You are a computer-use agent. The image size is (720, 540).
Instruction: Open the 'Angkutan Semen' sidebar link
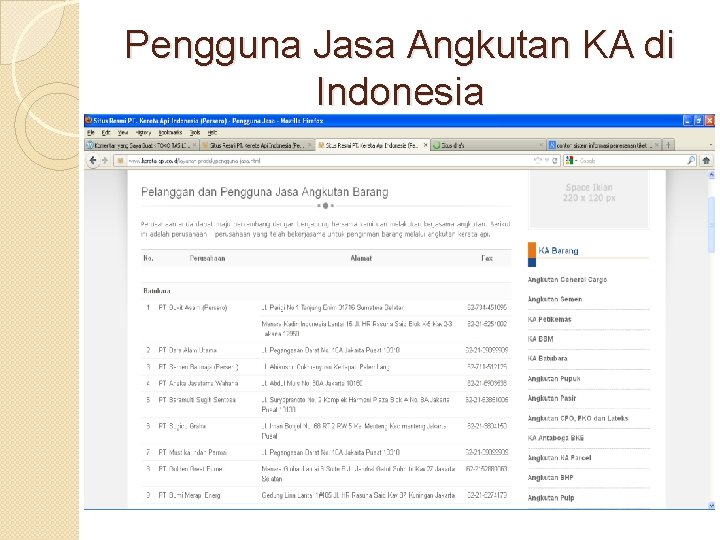tap(555, 299)
